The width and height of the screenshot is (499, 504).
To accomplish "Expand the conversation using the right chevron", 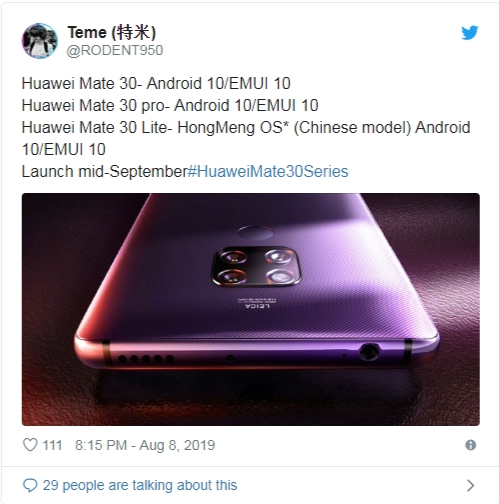I will click(470, 485).
